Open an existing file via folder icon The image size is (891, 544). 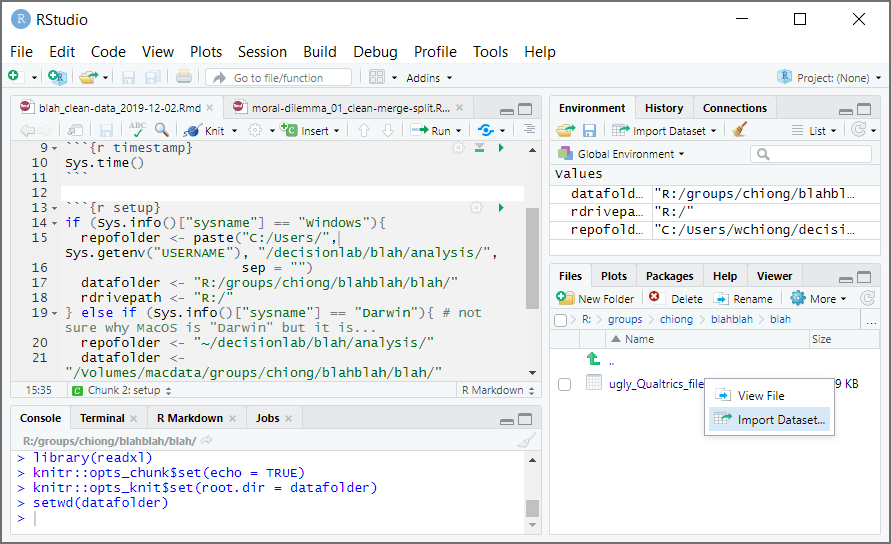click(x=88, y=77)
